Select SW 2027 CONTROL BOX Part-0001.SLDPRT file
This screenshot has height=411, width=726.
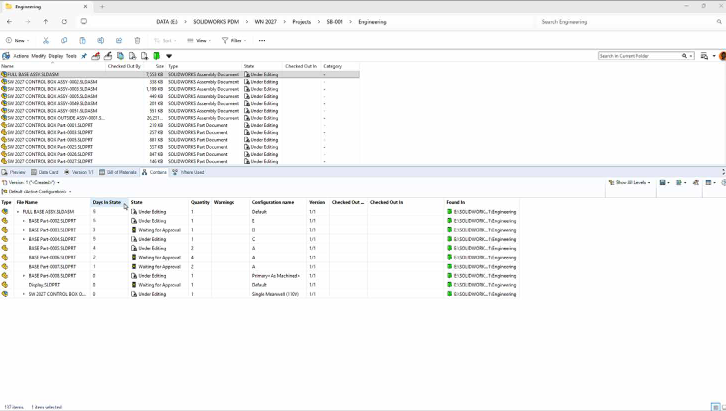pos(180,125)
